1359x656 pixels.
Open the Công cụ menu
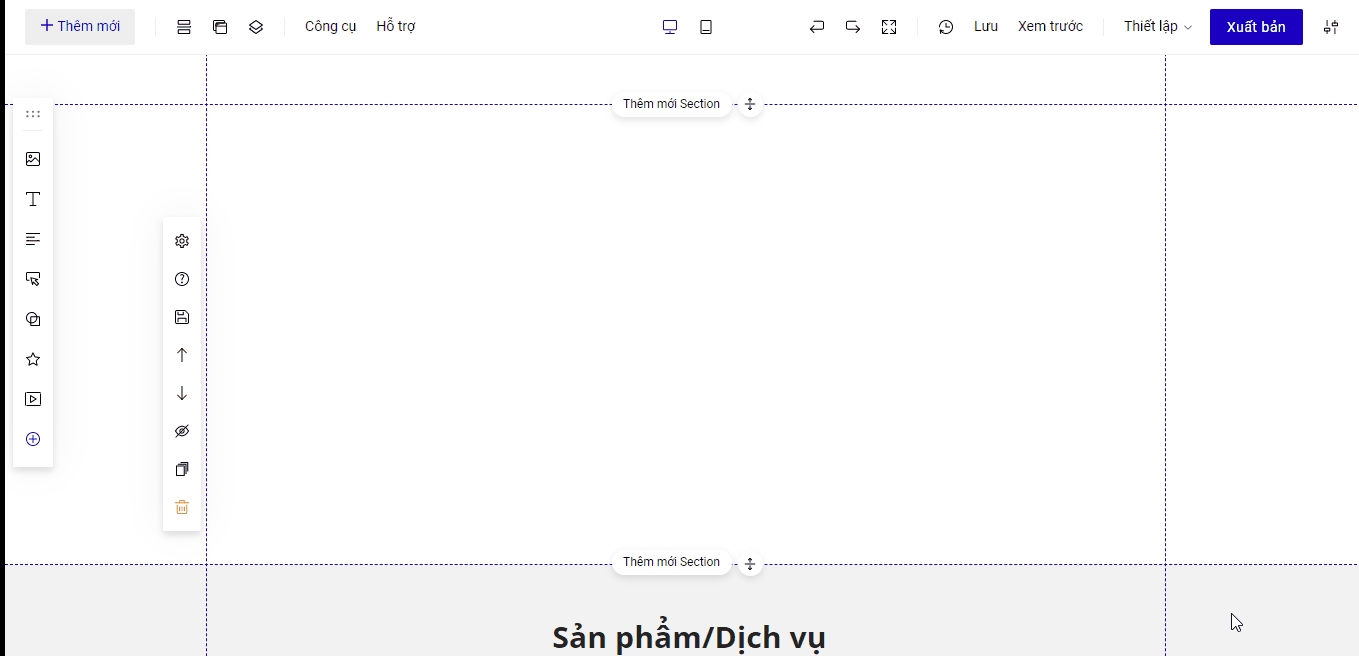pos(330,27)
